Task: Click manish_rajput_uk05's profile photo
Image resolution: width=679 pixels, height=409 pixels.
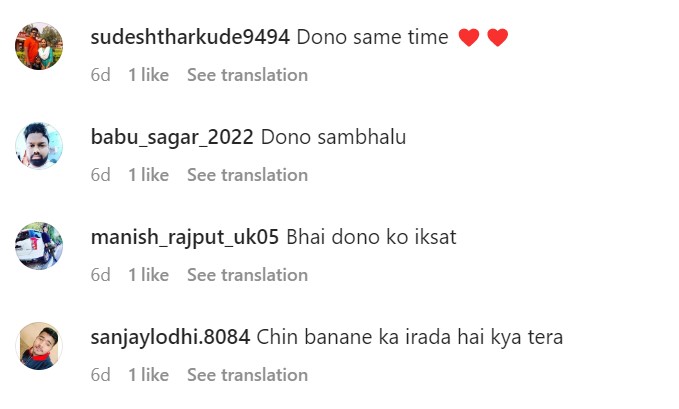Action: (40, 246)
